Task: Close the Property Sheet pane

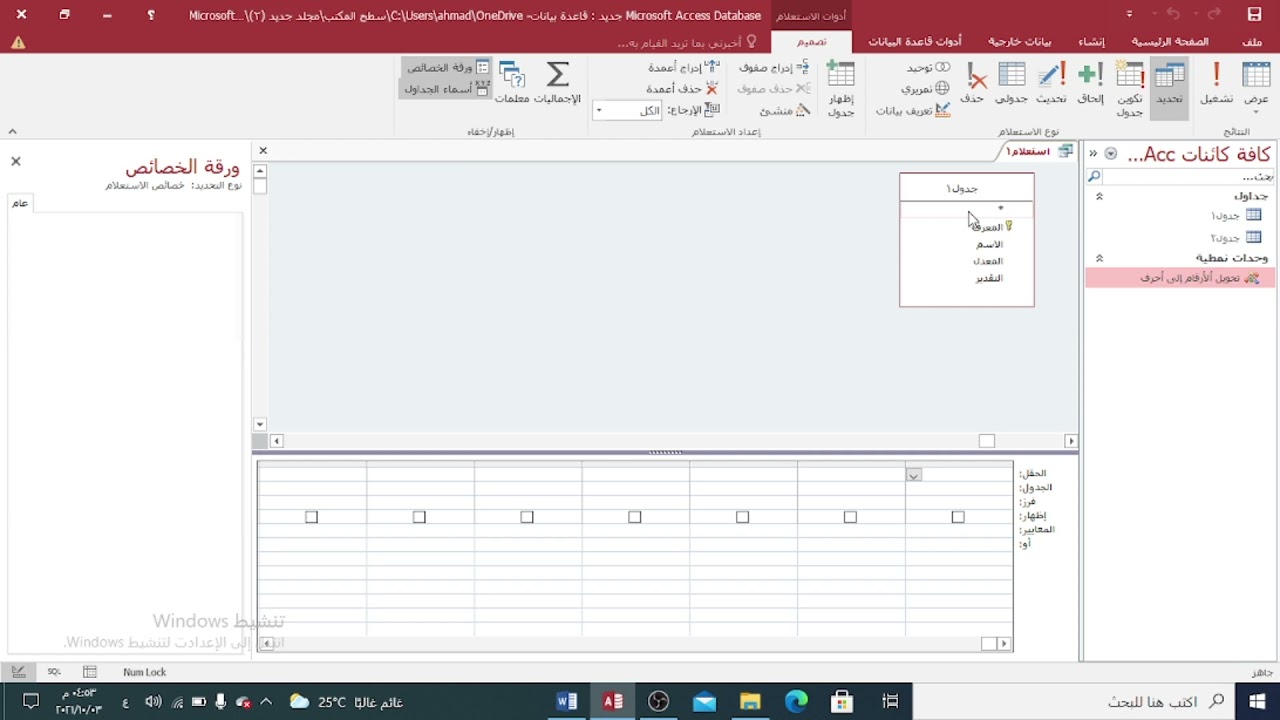Action: pyautogui.click(x=15, y=161)
